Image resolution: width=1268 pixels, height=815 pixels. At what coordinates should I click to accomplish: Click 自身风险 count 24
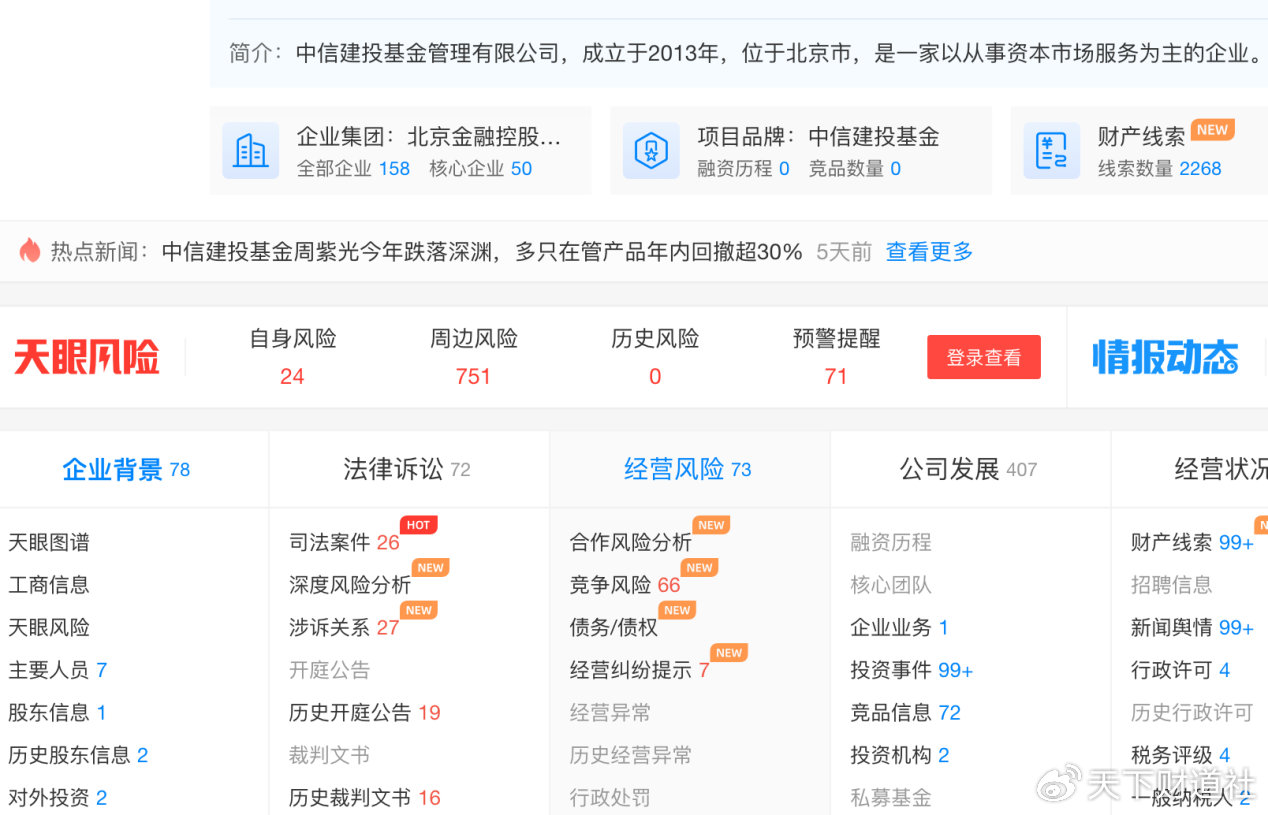[x=292, y=376]
